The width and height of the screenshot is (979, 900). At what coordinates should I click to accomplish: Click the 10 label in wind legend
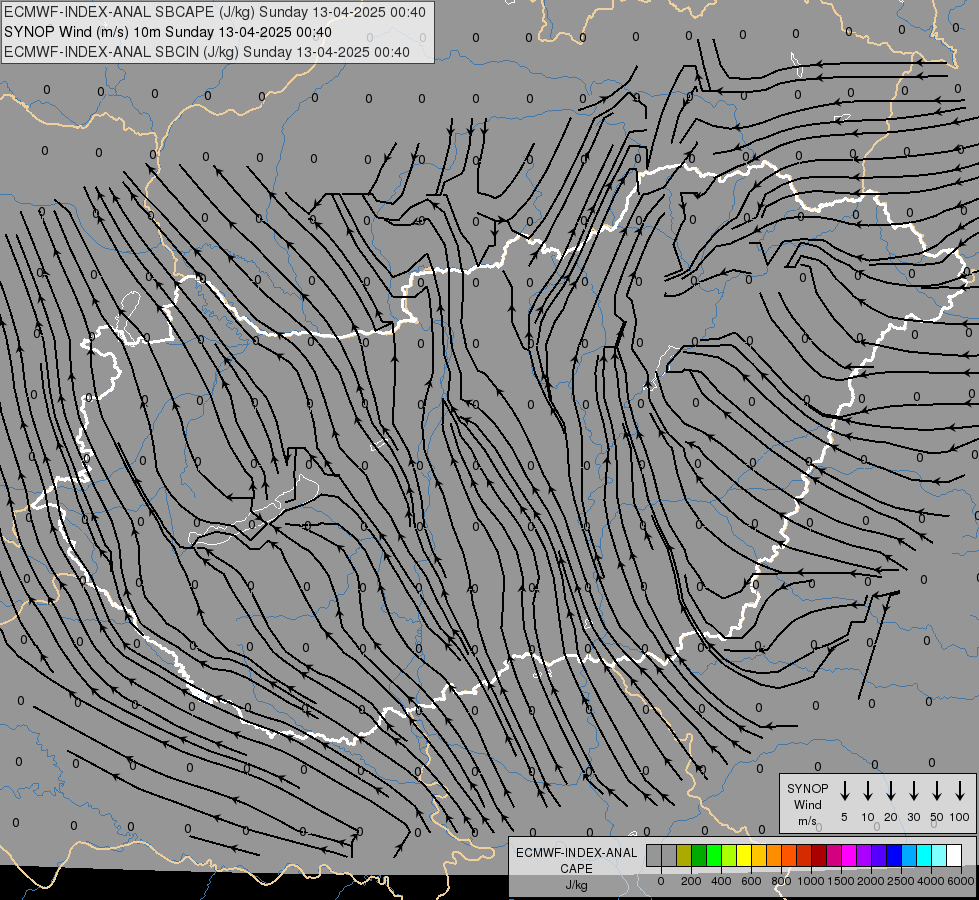coord(867,817)
